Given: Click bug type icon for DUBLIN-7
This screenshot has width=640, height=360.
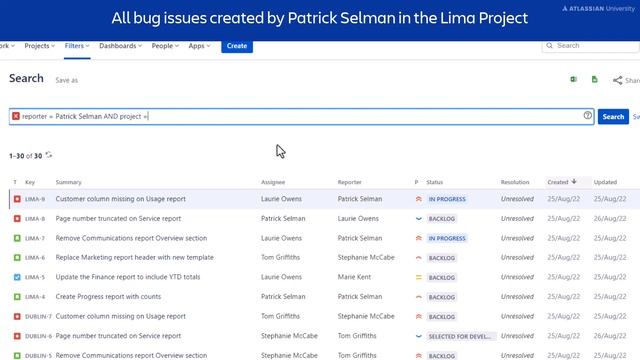Looking at the screenshot, I should pyautogui.click(x=17, y=316).
